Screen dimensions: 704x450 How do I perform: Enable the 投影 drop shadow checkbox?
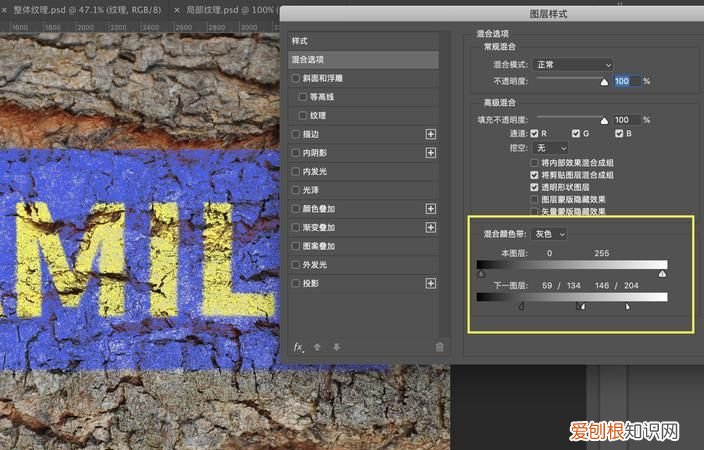pyautogui.click(x=295, y=283)
